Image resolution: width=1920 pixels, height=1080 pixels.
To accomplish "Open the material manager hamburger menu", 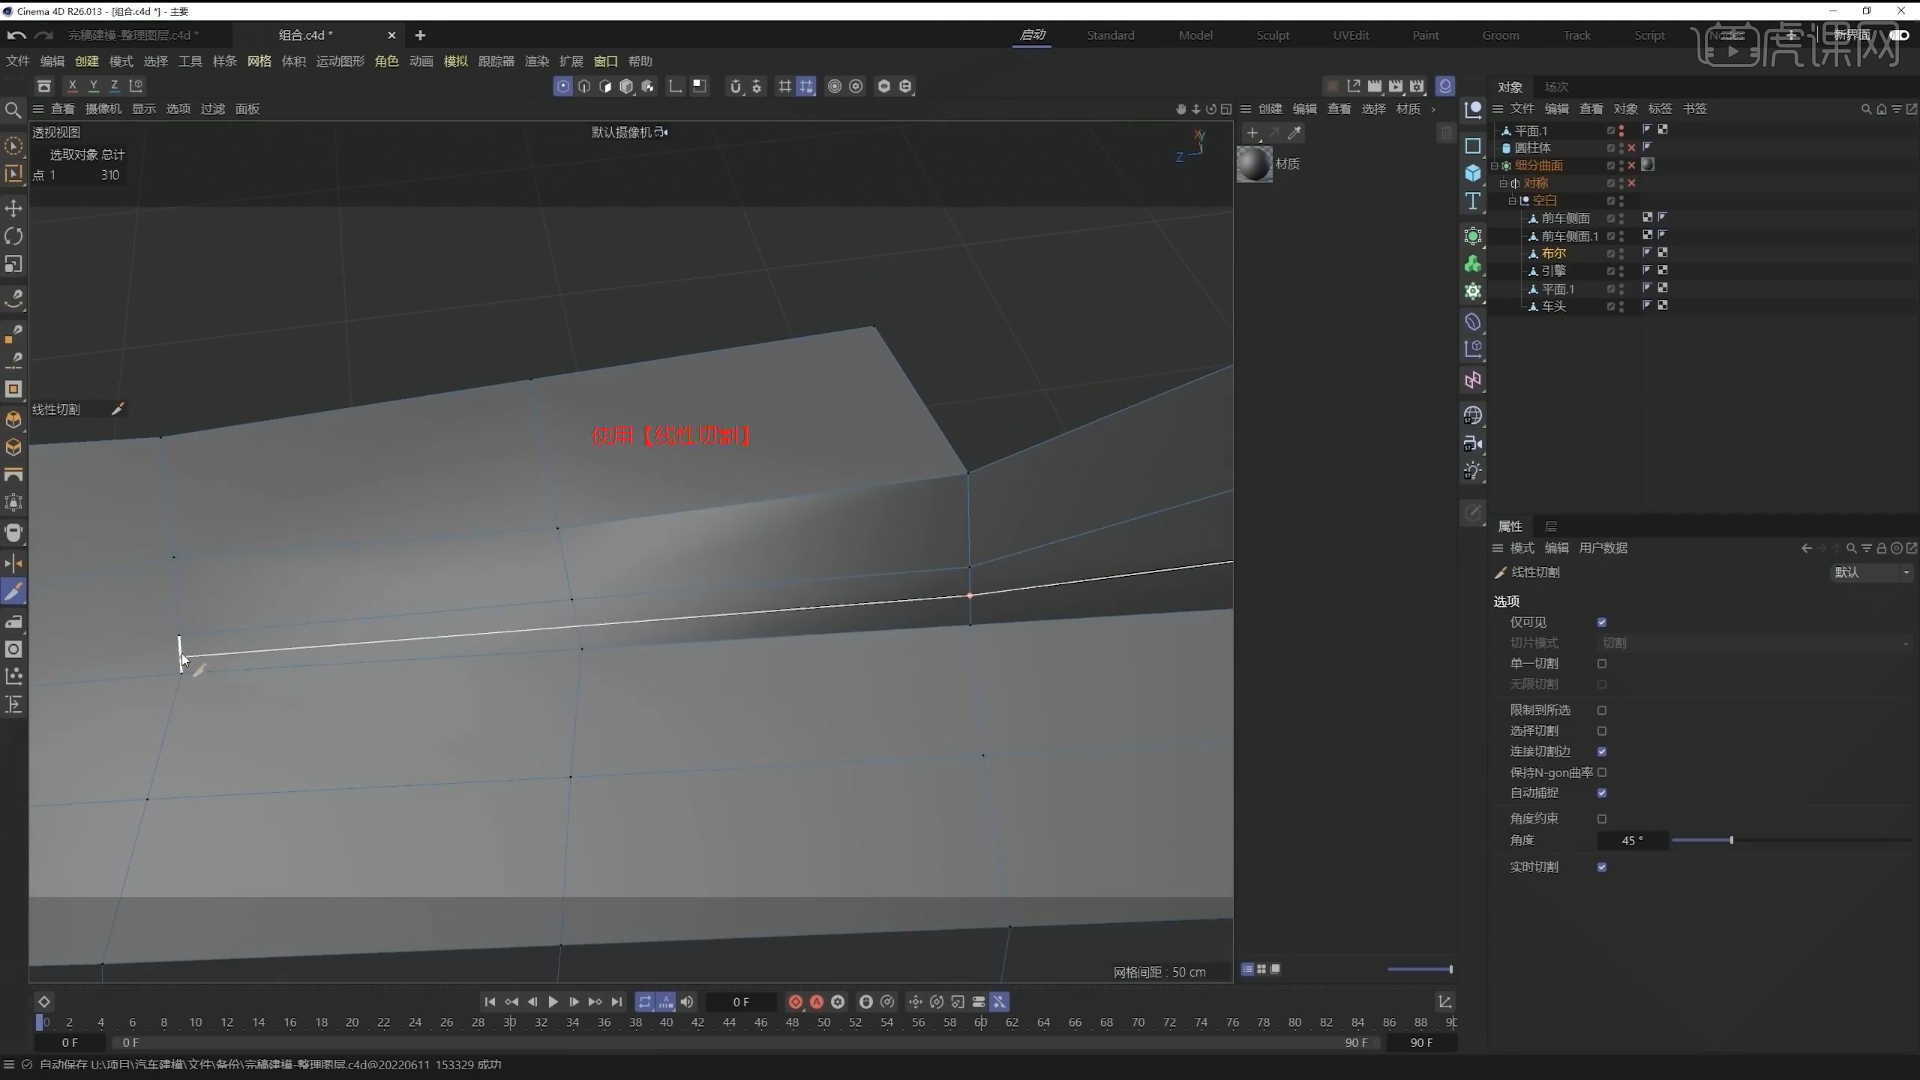I will pos(1246,109).
